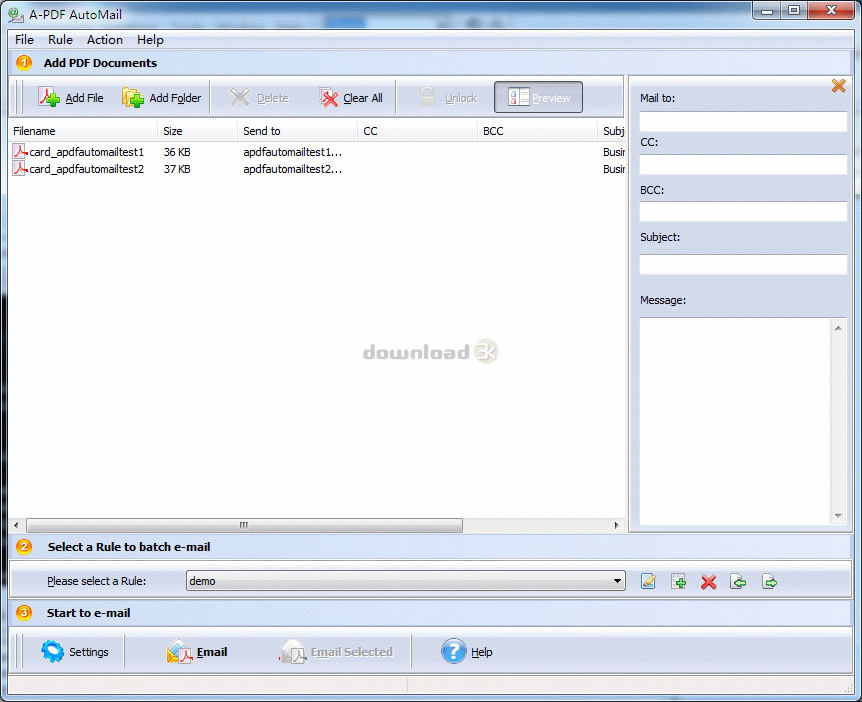
Task: Click the file list scroll right arrow
Action: point(617,526)
